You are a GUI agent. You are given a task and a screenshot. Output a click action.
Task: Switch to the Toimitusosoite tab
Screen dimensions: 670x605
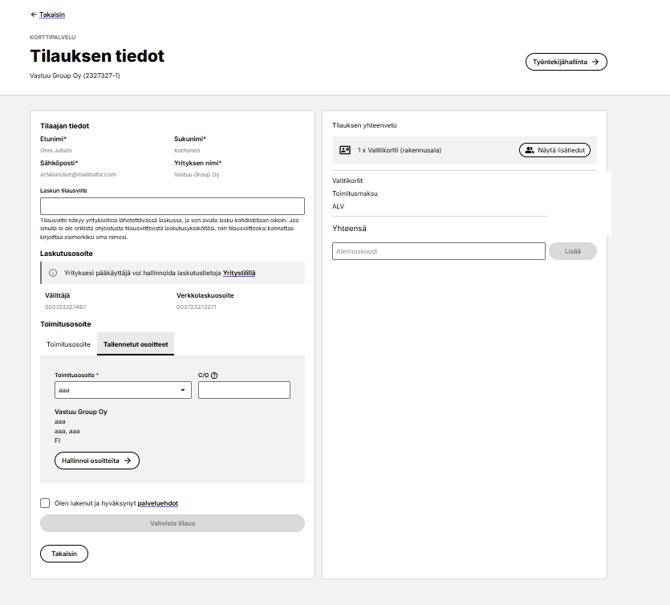(x=68, y=344)
